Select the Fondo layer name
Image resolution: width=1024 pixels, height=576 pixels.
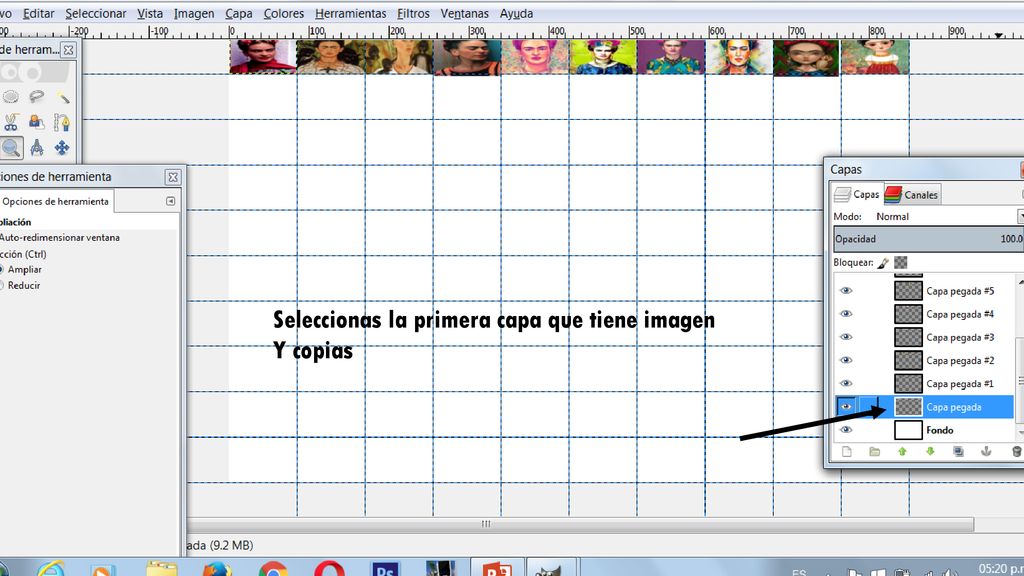click(940, 430)
